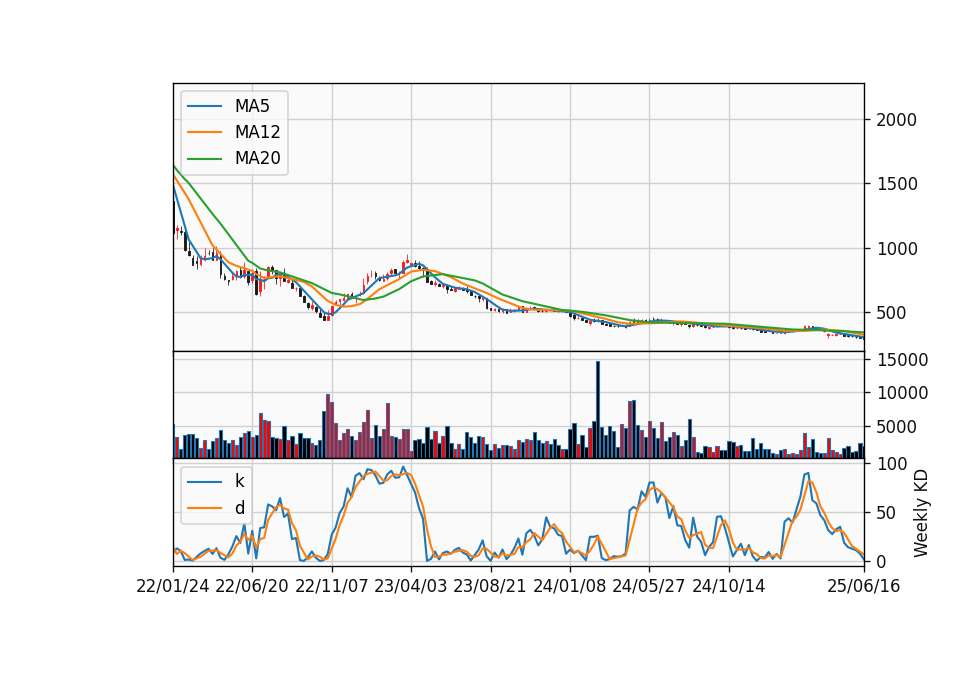The width and height of the screenshot is (960, 690).
Task: Click the orange MA12 legend line sample
Action: point(204,132)
